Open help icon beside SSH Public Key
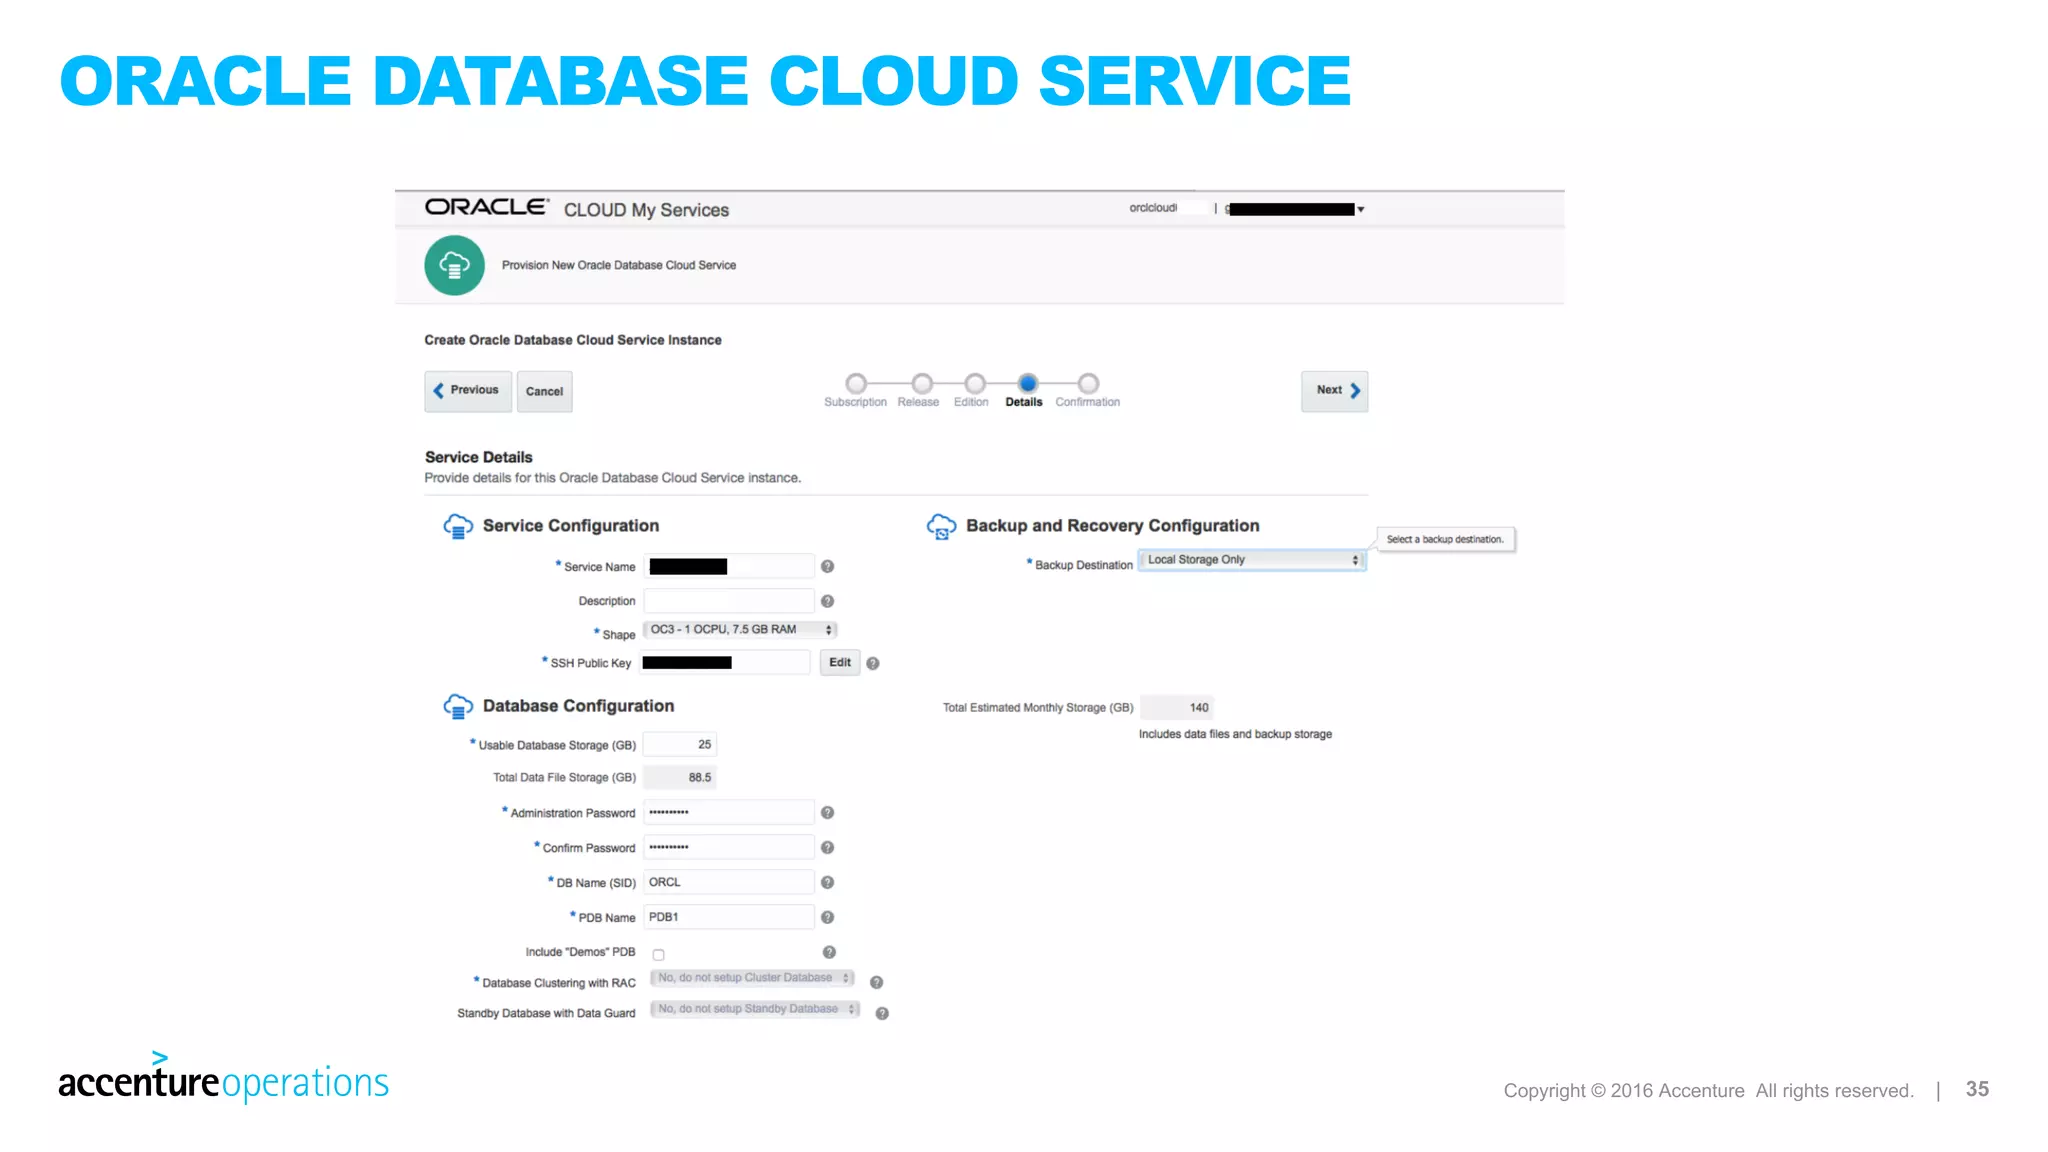 pyautogui.click(x=873, y=663)
